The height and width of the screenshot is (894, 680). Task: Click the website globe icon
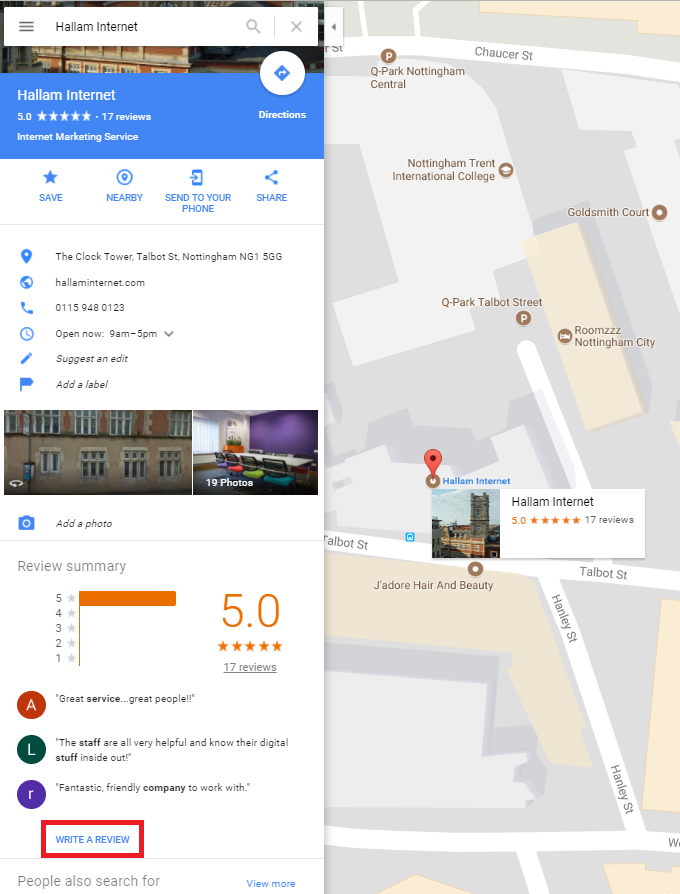click(26, 282)
